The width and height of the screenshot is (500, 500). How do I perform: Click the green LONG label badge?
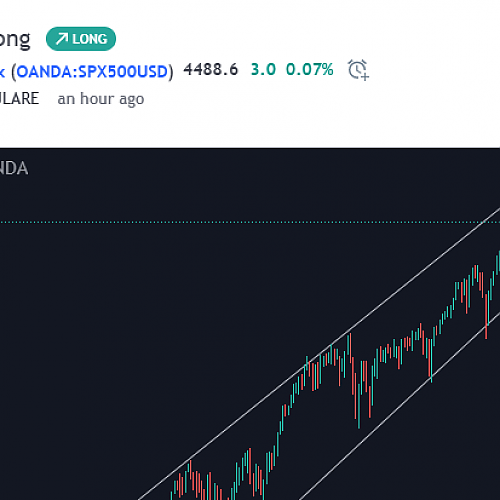(x=81, y=39)
